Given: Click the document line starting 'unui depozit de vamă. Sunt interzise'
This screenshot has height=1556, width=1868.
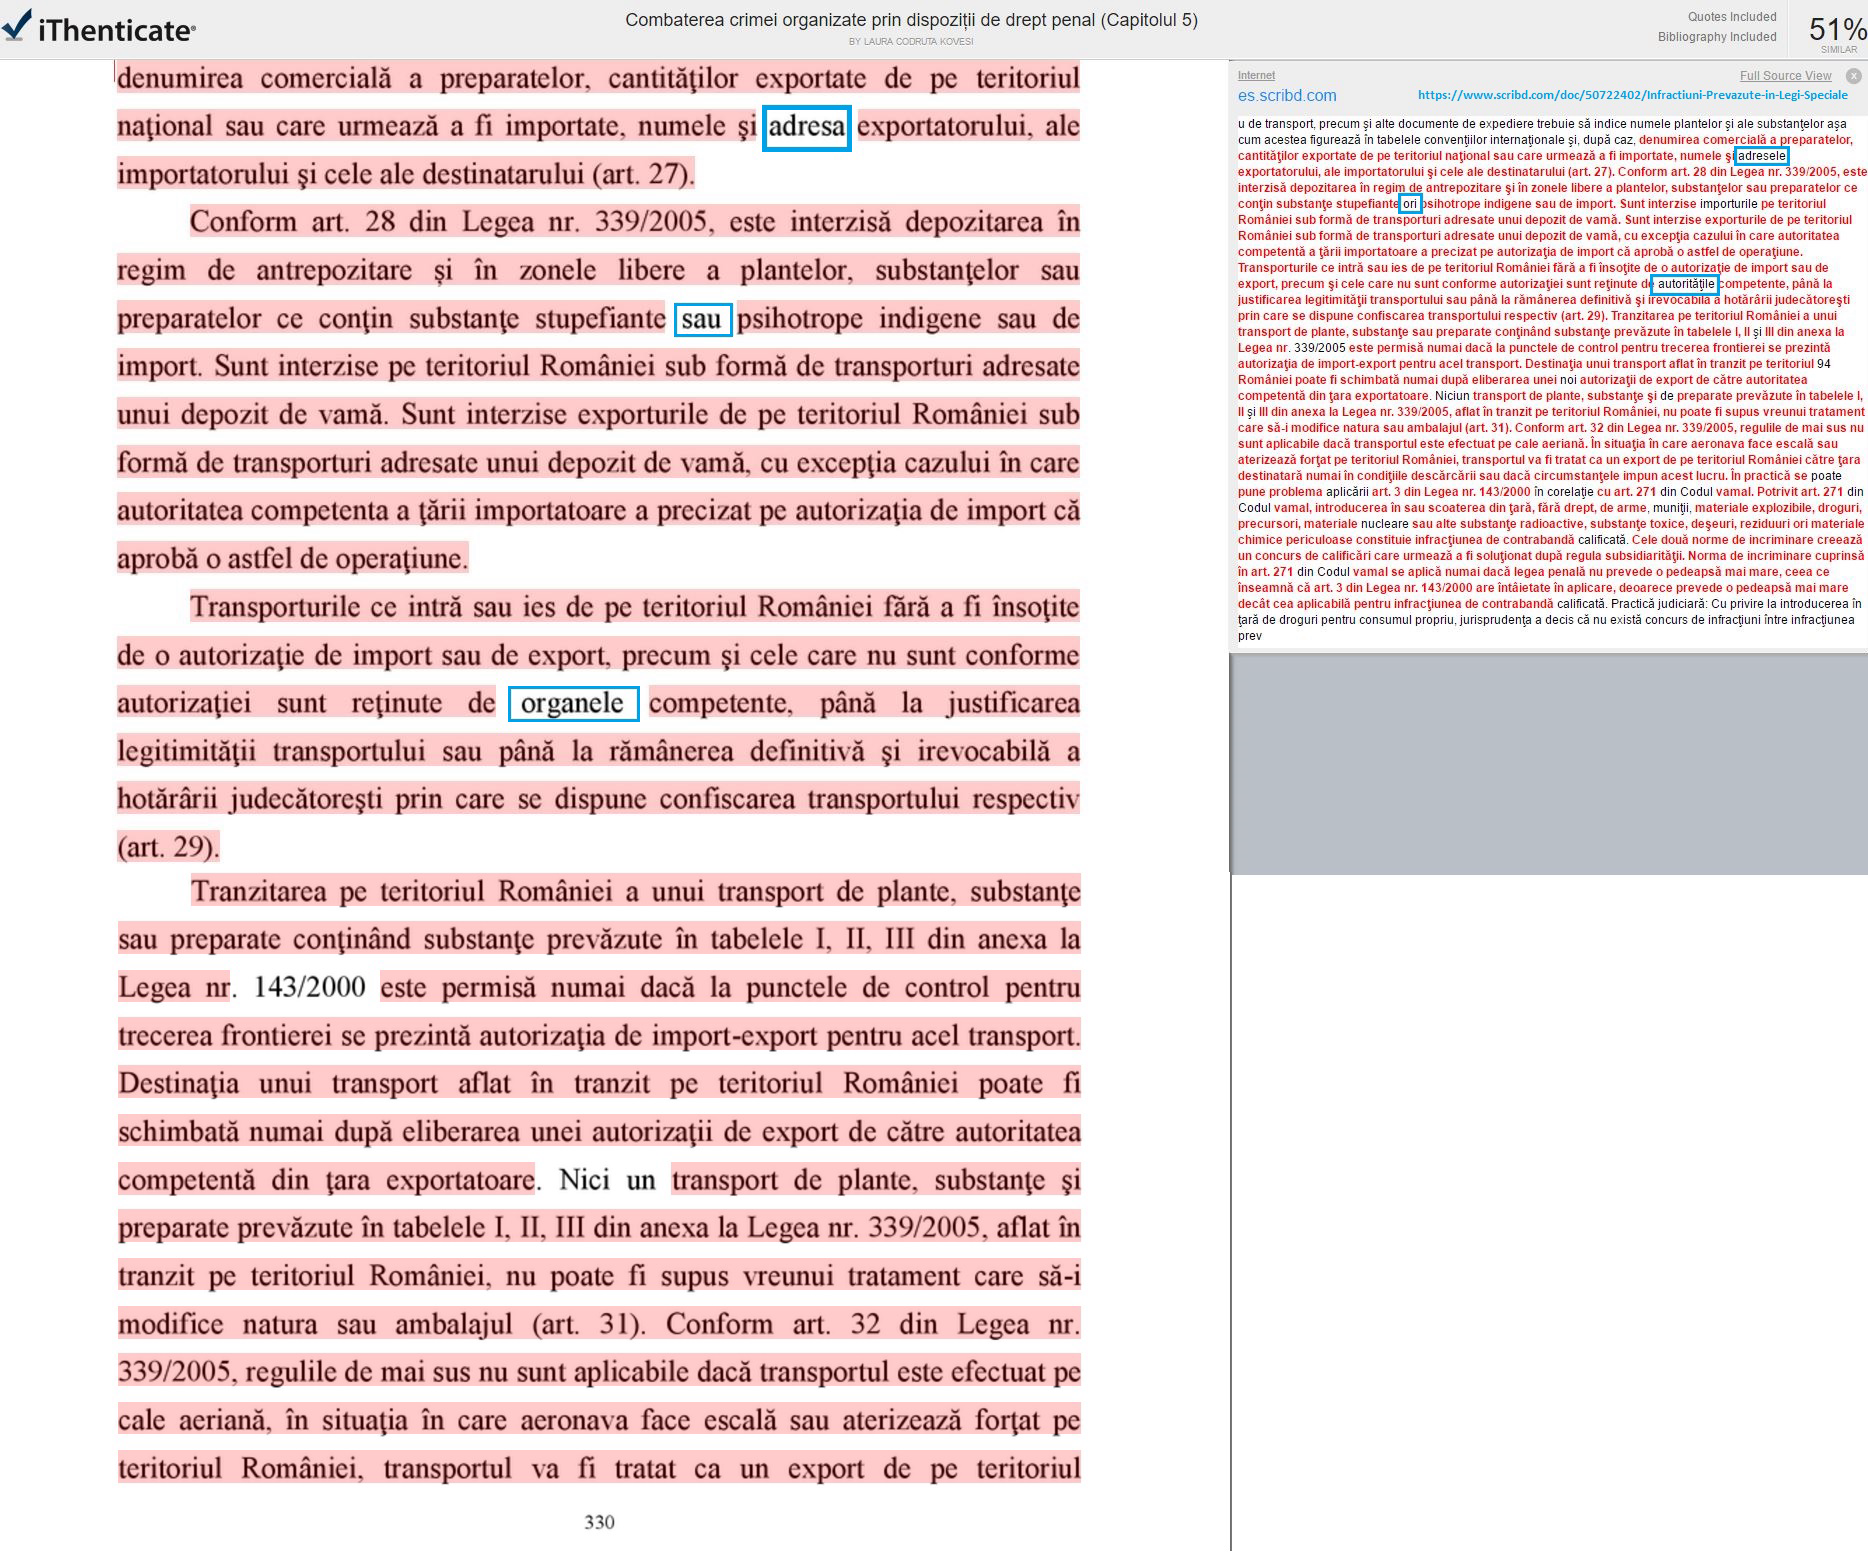Looking at the screenshot, I should pos(599,414).
